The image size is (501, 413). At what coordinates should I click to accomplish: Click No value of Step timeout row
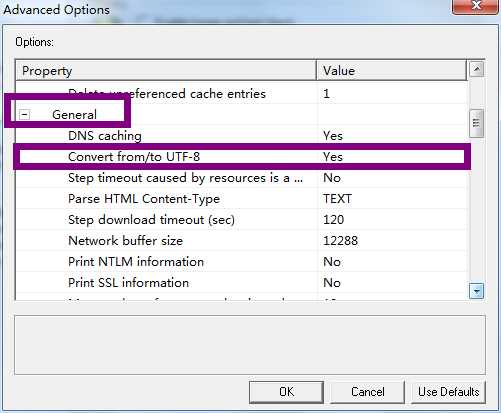332,178
